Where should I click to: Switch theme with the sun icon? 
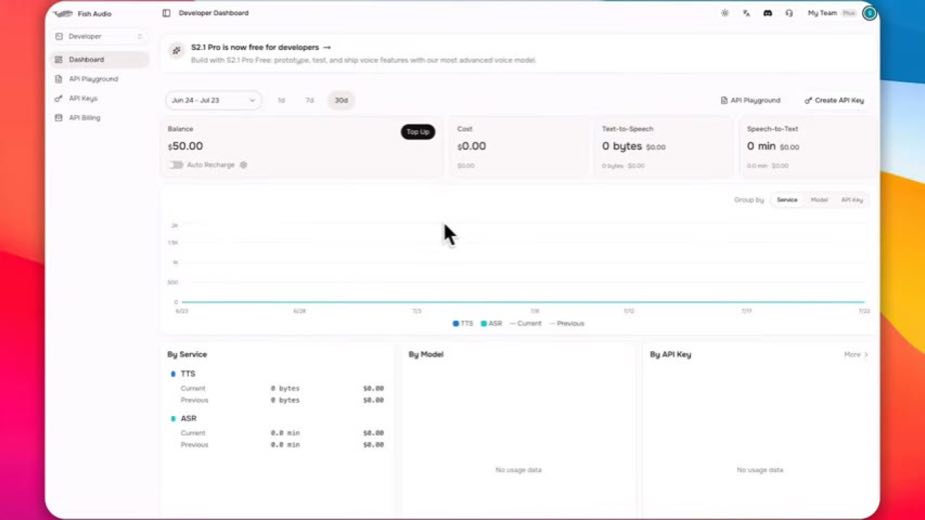tap(724, 13)
